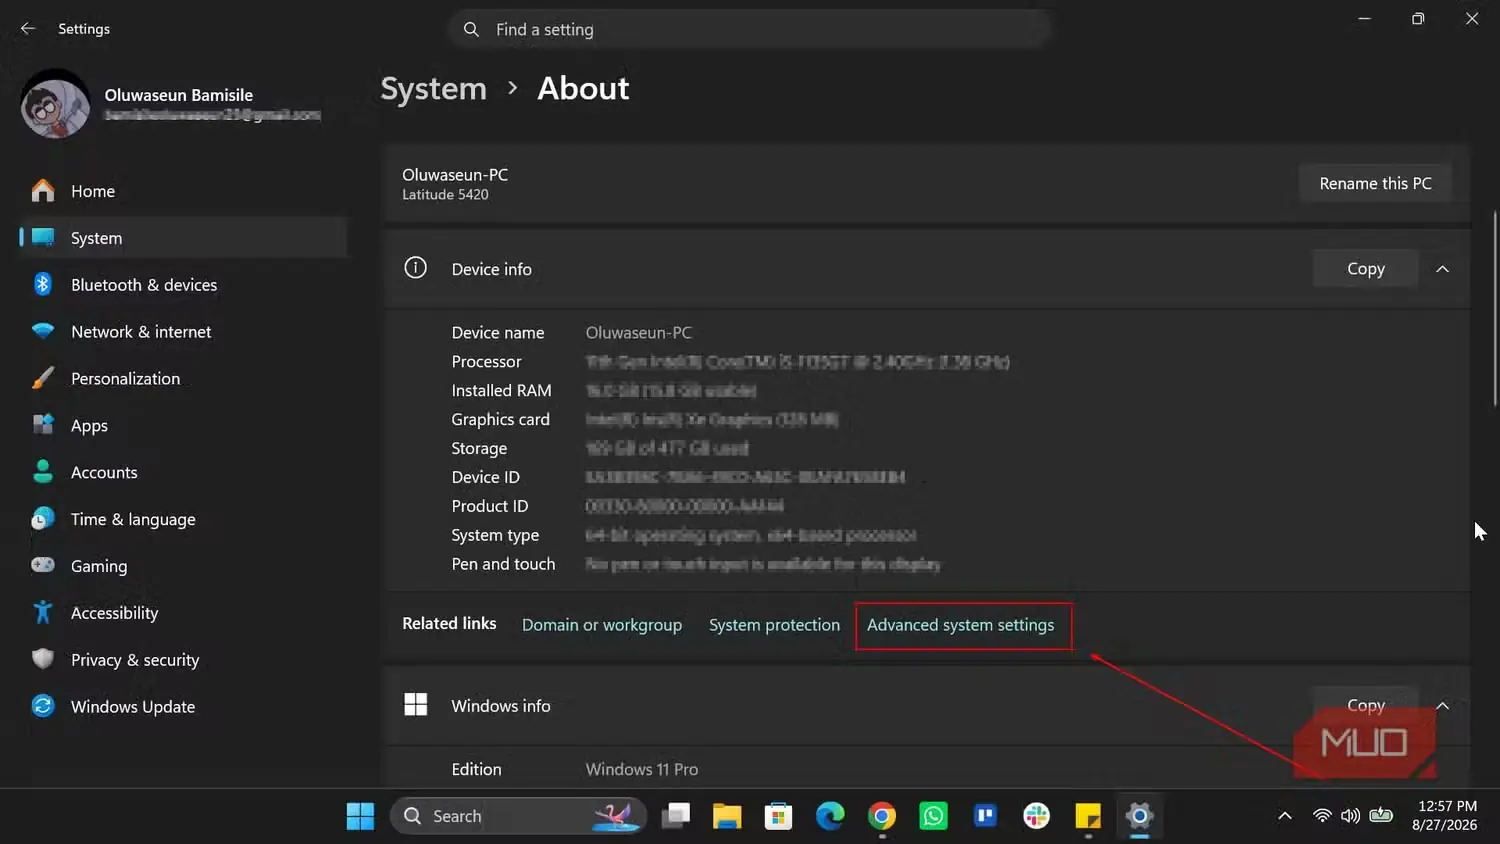Open Task View from the taskbar
Viewport: 1500px width, 844px height.
pos(676,817)
